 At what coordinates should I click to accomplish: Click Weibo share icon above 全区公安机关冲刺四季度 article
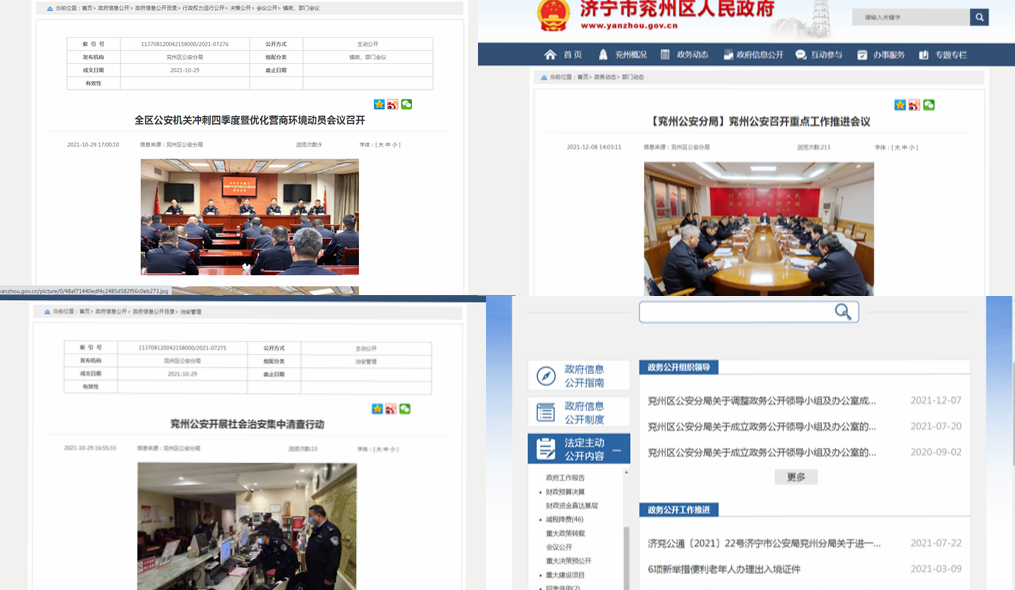point(392,104)
